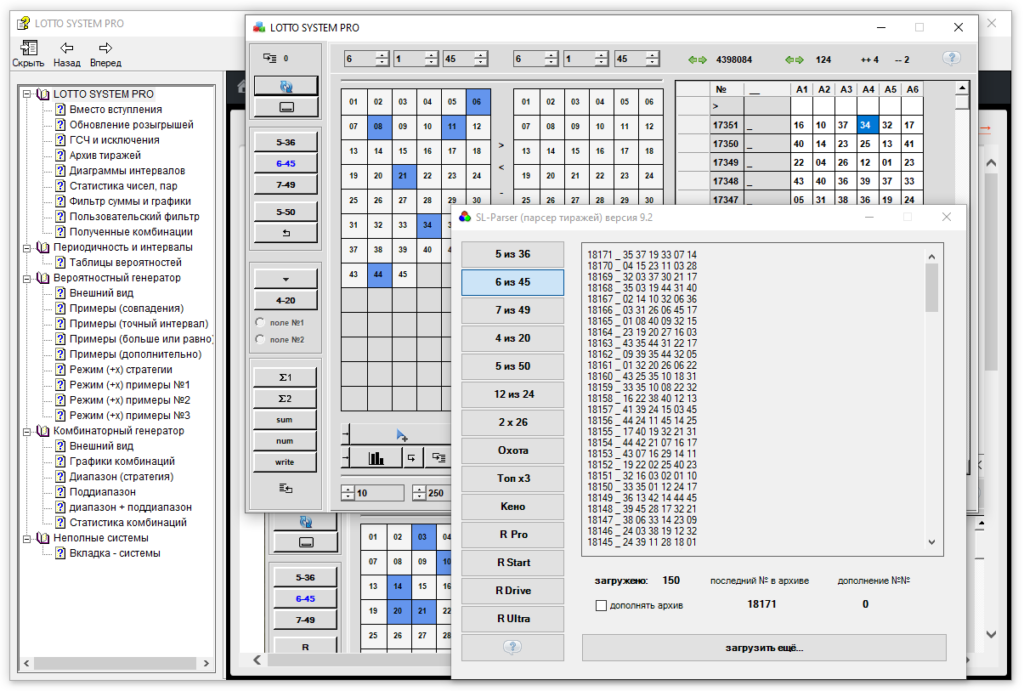Screen dimensions: 1024x691
Task: Collapse Вероятностный генератор tree node
Action: (27, 278)
